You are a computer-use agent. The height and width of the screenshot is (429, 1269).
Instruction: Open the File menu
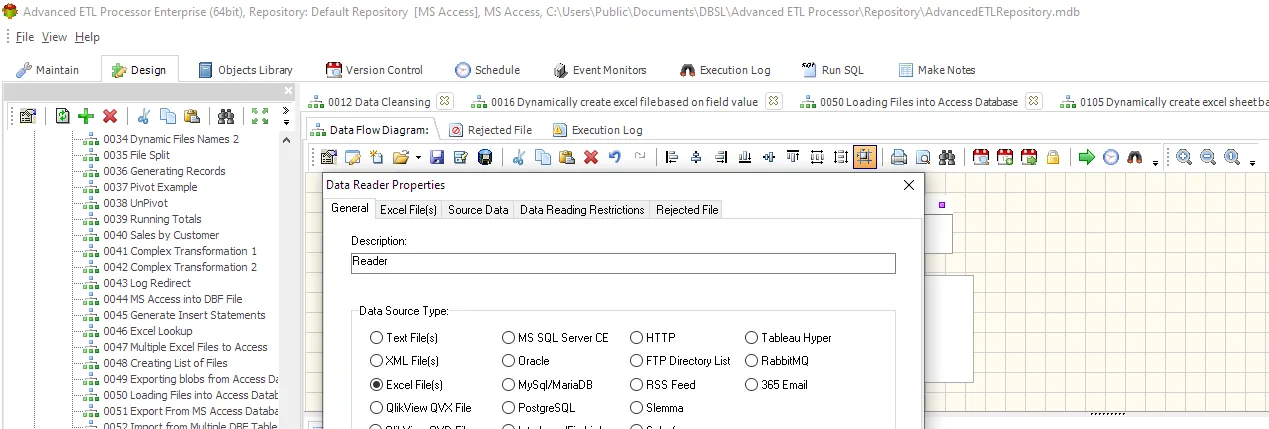click(25, 37)
